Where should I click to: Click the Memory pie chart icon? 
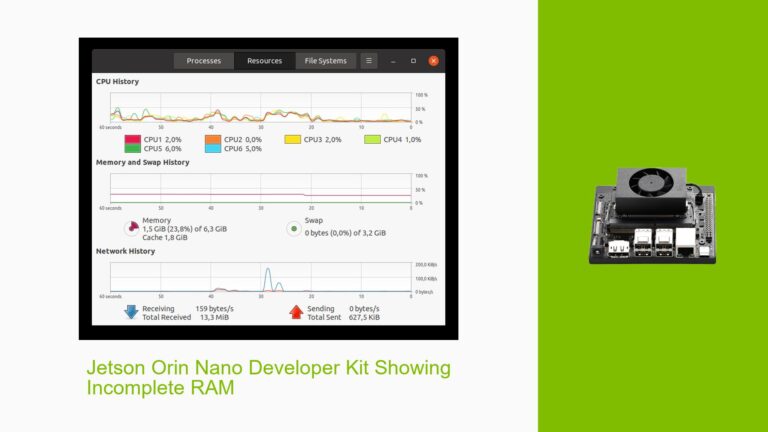point(132,228)
